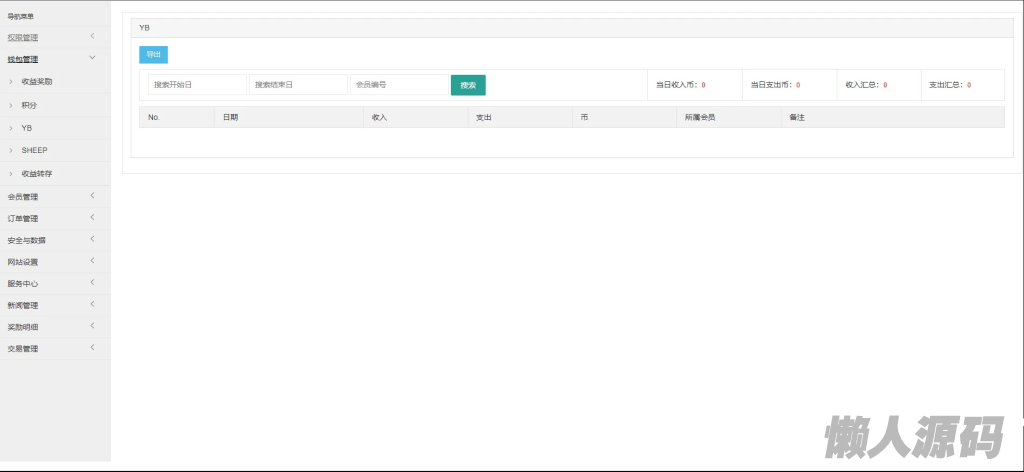Click the 支出汇总 summary value

[969, 86]
